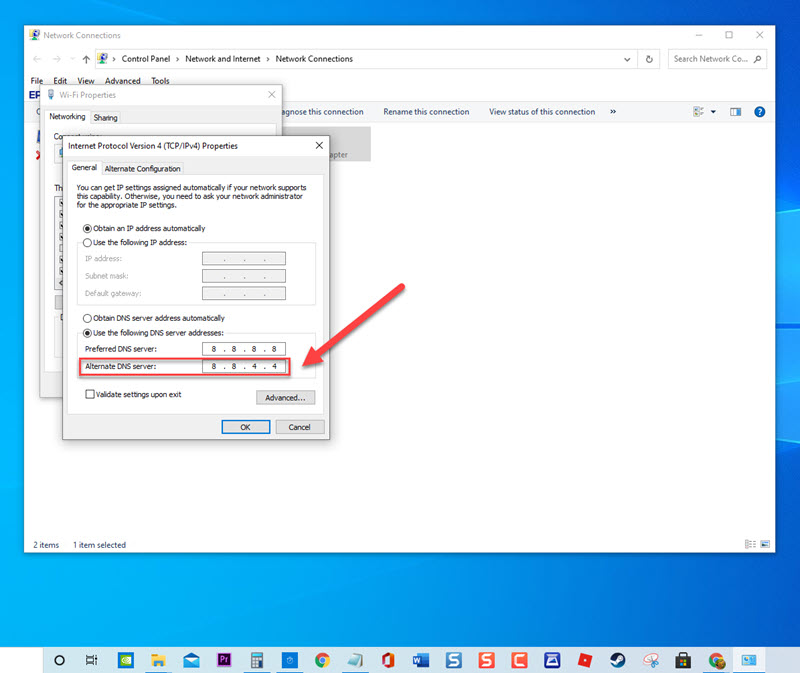
Task: Click inside the Search Network Connections box
Action: [x=715, y=59]
